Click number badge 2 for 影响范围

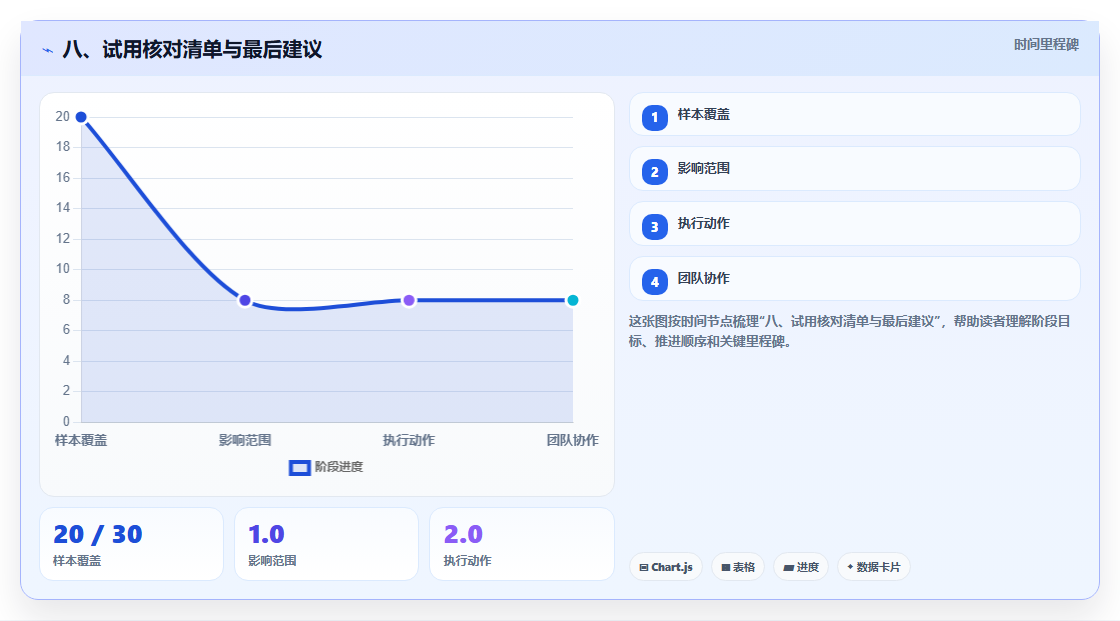point(654,172)
